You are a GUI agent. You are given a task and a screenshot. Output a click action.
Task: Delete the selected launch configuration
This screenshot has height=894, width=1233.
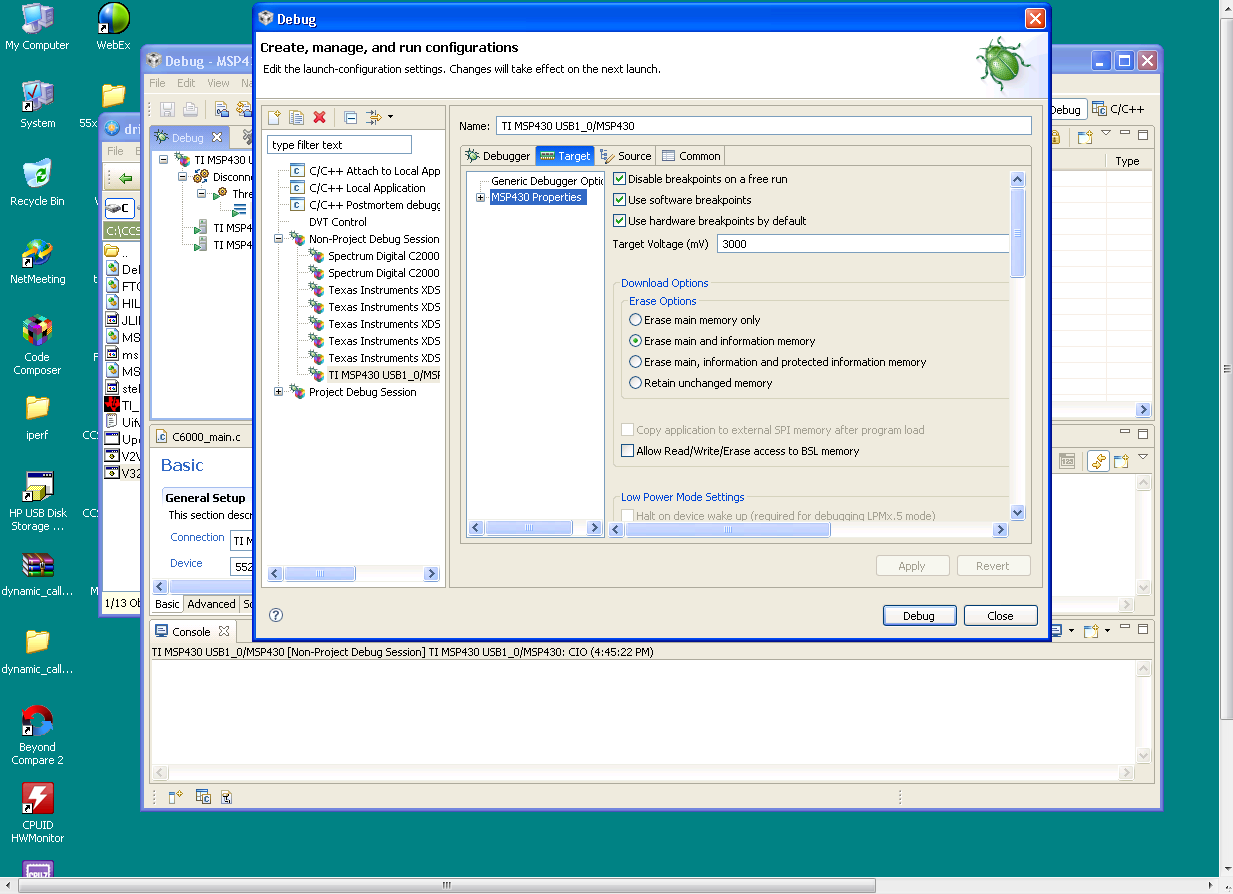[x=319, y=117]
